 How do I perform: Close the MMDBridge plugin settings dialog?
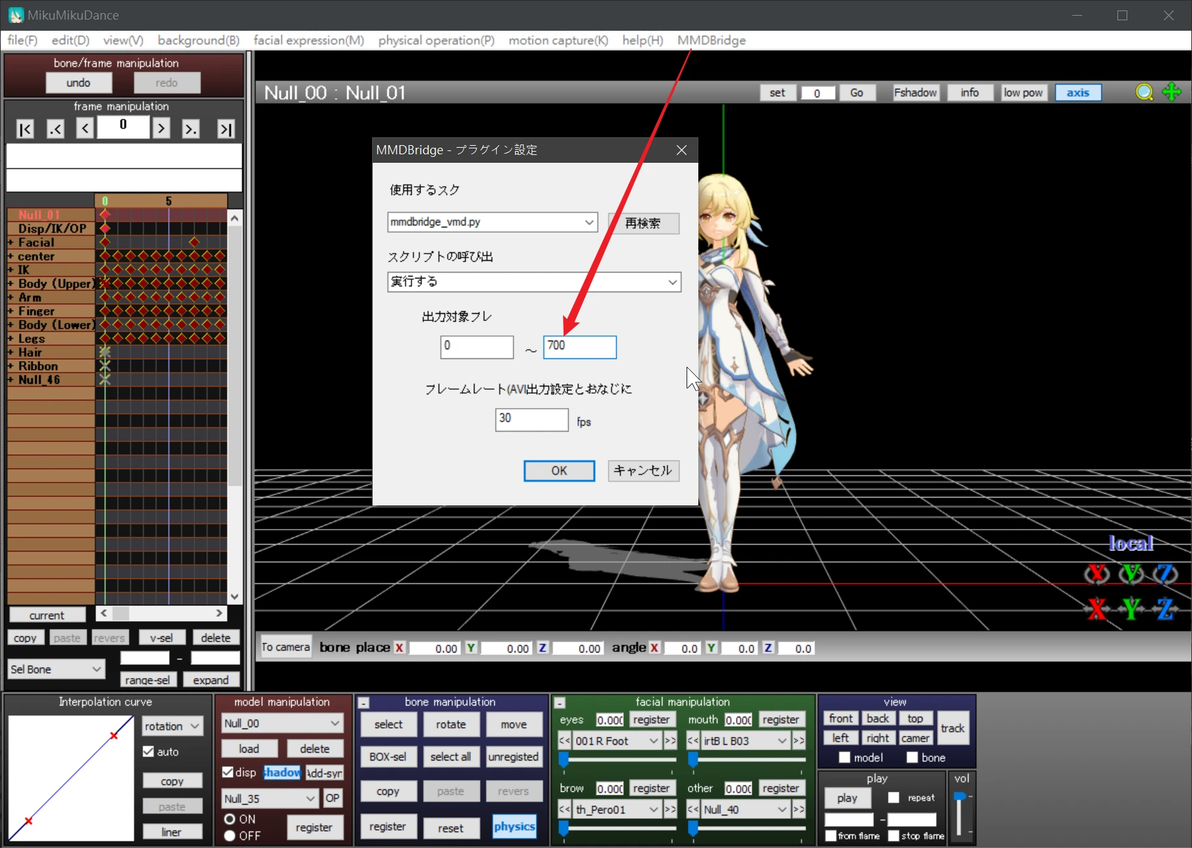[681, 150]
